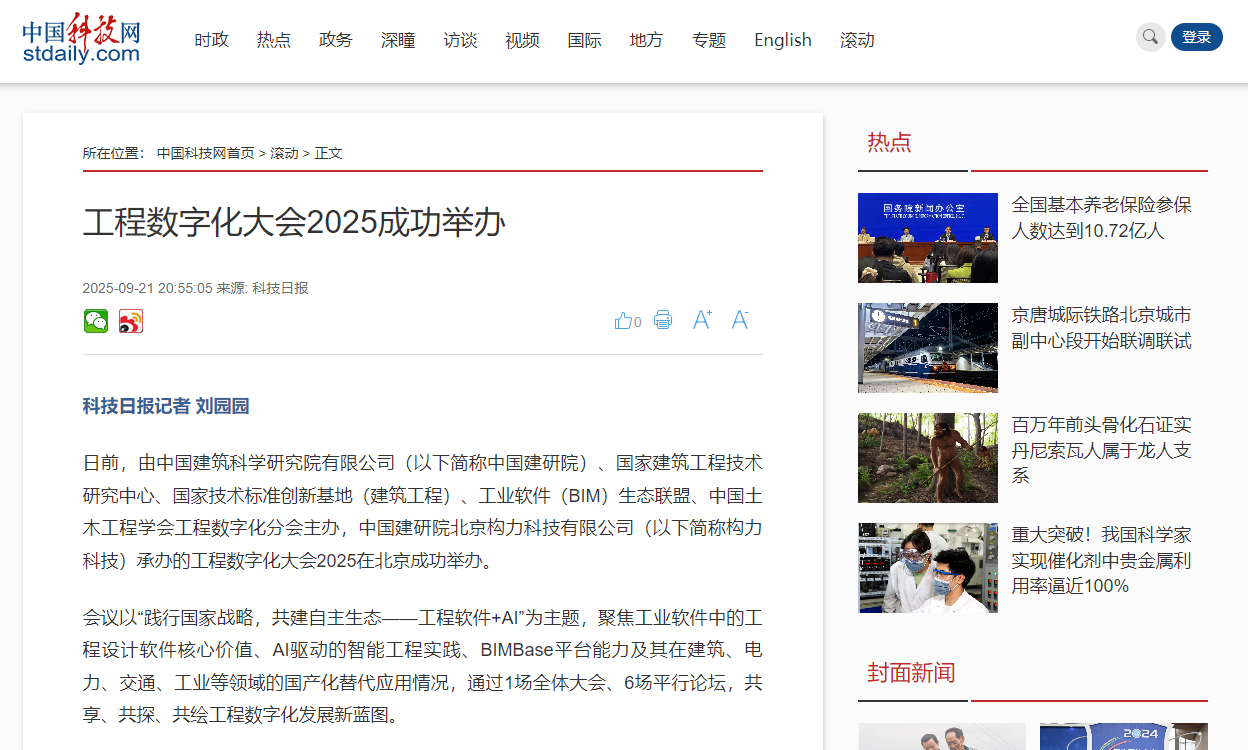1248x750 pixels.
Task: Decrease font size with A- icon
Action: tap(740, 320)
